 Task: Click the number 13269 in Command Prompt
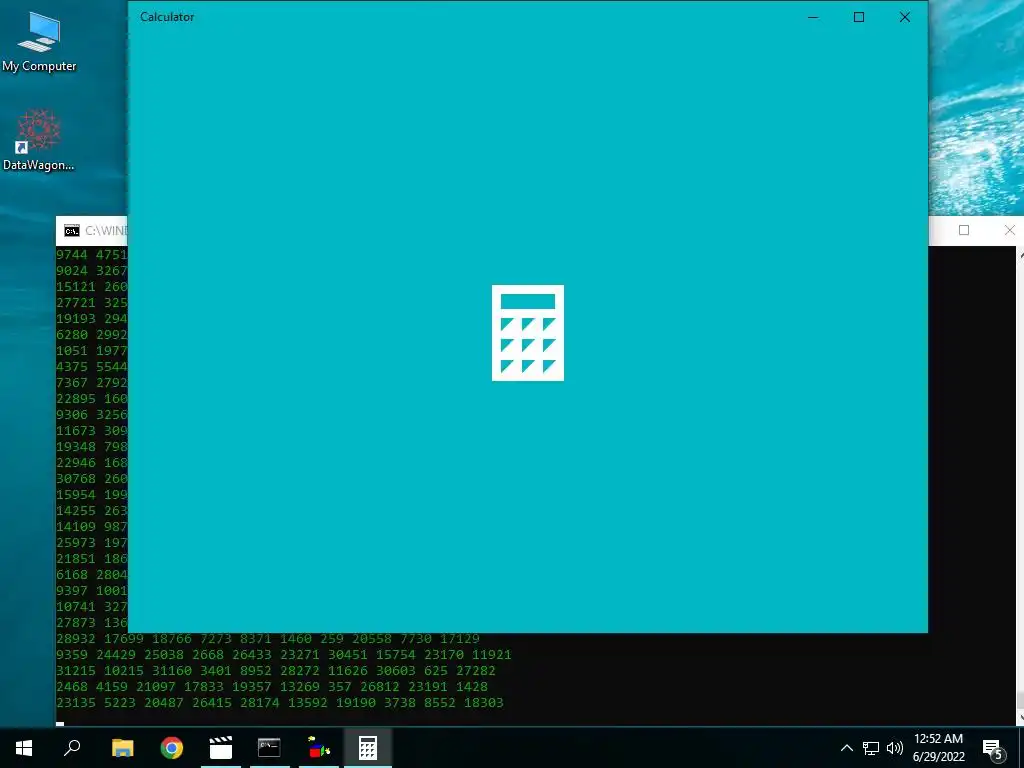pyautogui.click(x=300, y=686)
